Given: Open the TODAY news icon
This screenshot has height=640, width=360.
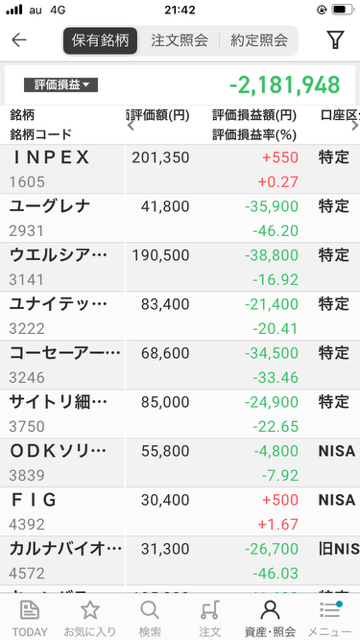Looking at the screenshot, I should [29, 611].
